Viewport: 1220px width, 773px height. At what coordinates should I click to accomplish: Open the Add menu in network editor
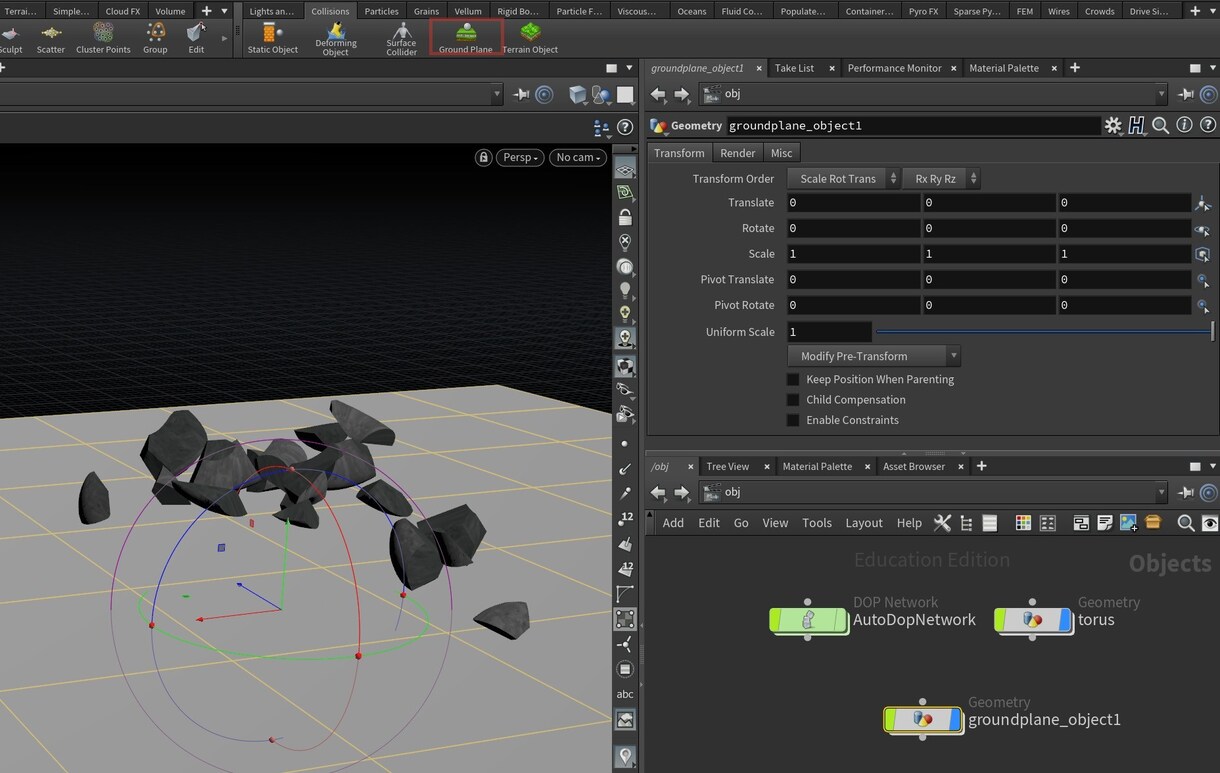pyautogui.click(x=673, y=523)
